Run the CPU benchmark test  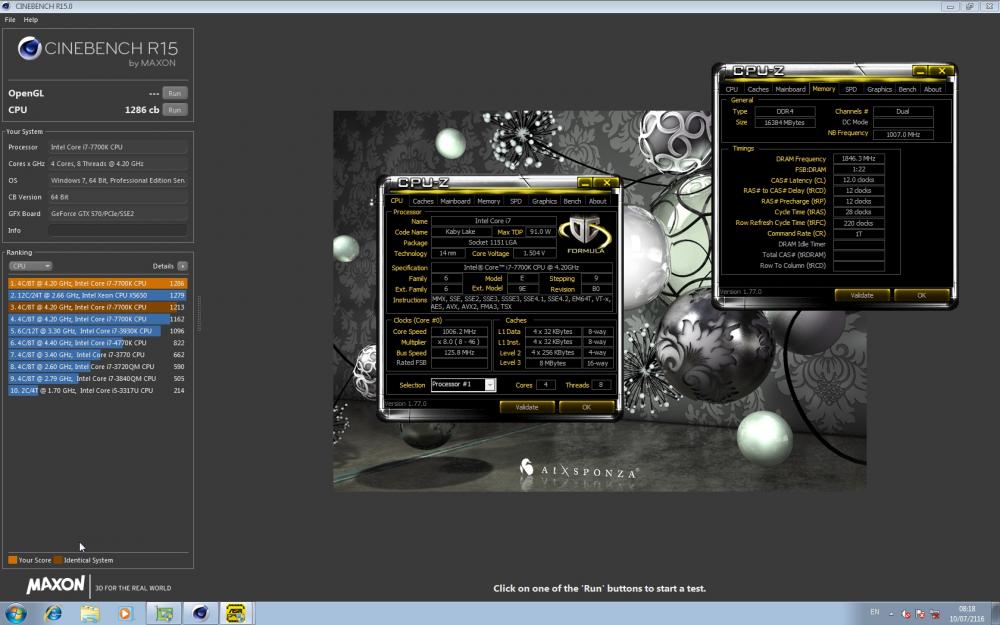tap(174, 110)
